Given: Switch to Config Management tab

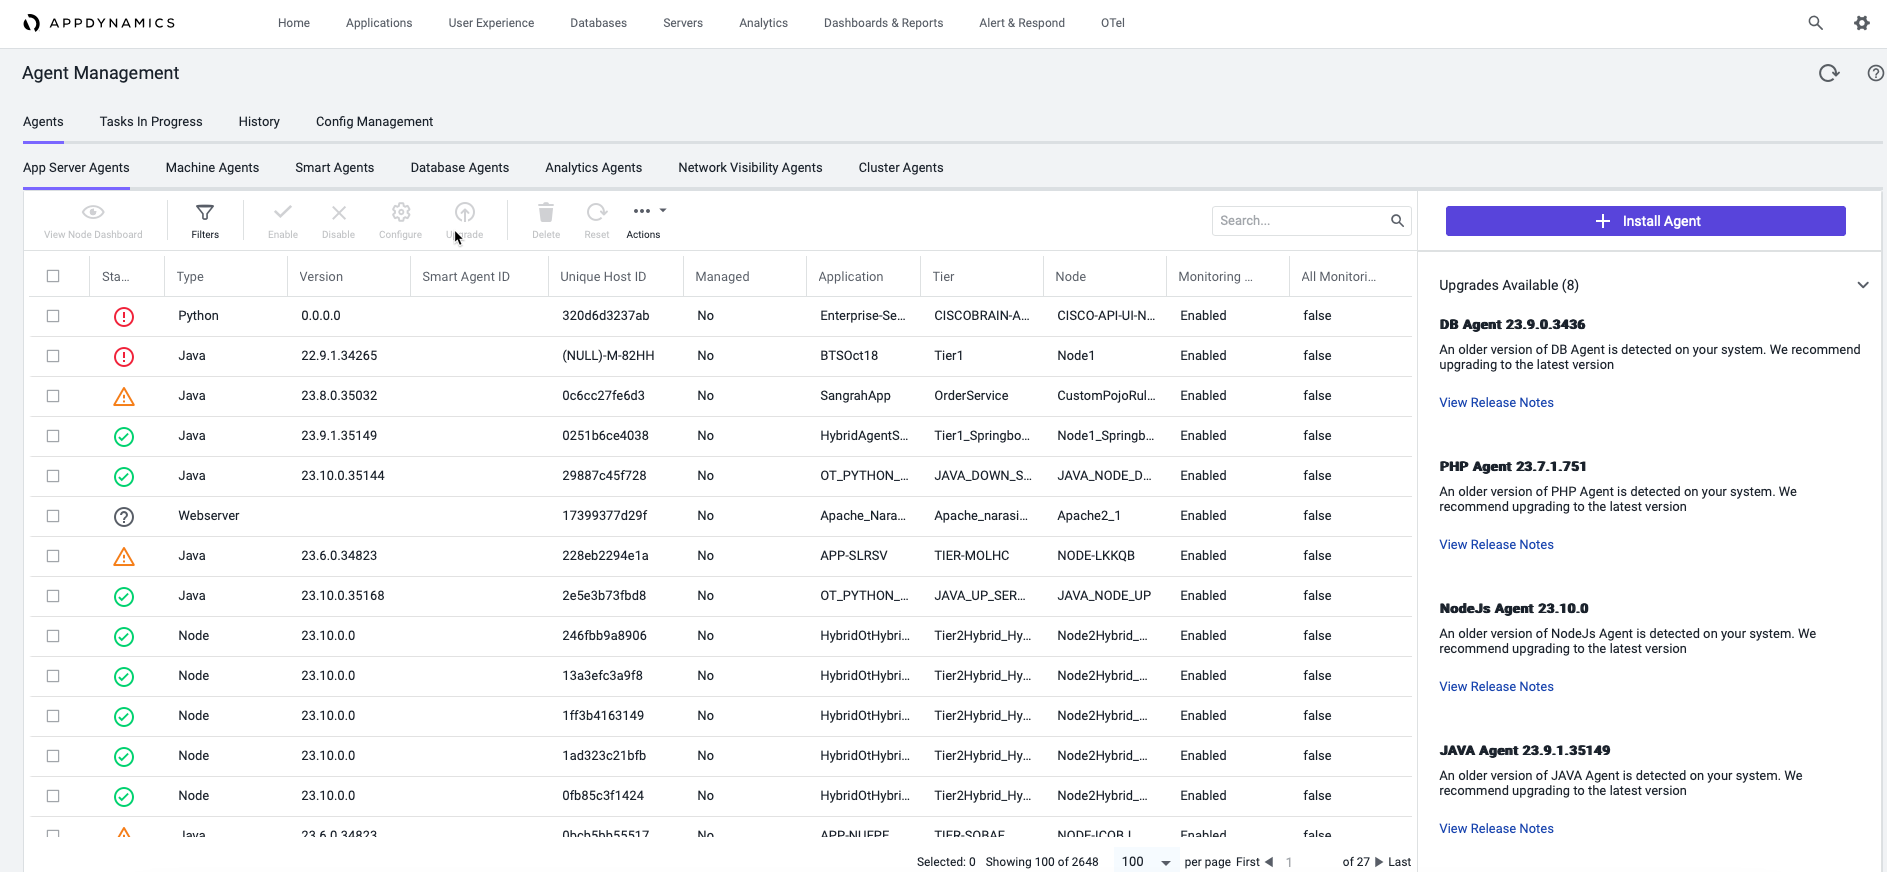Looking at the screenshot, I should (374, 122).
